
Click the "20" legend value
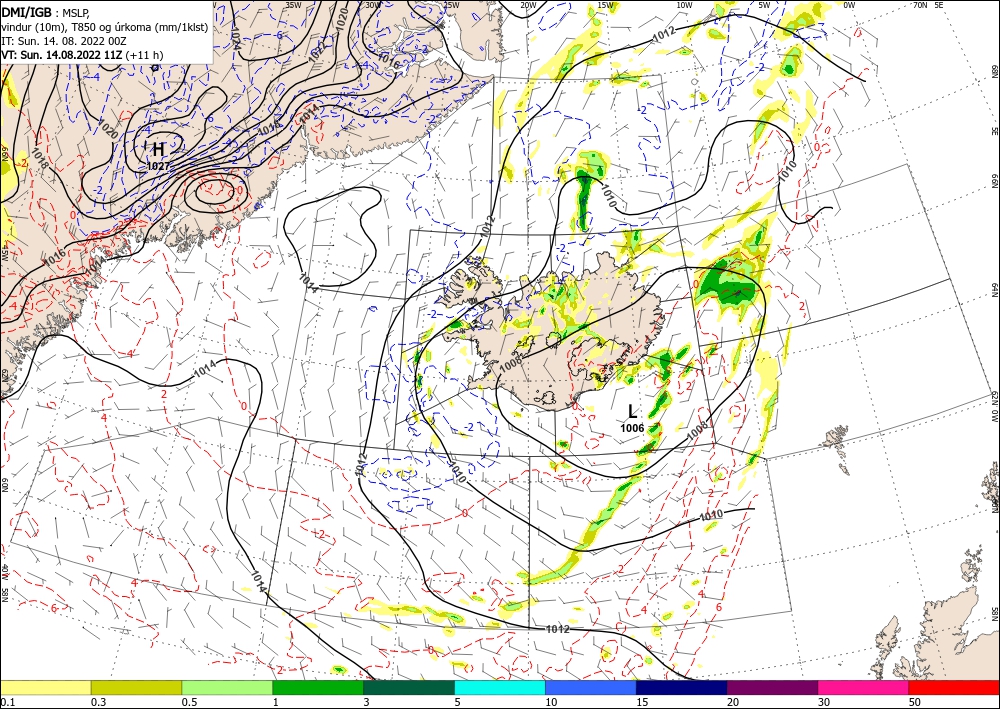click(733, 702)
